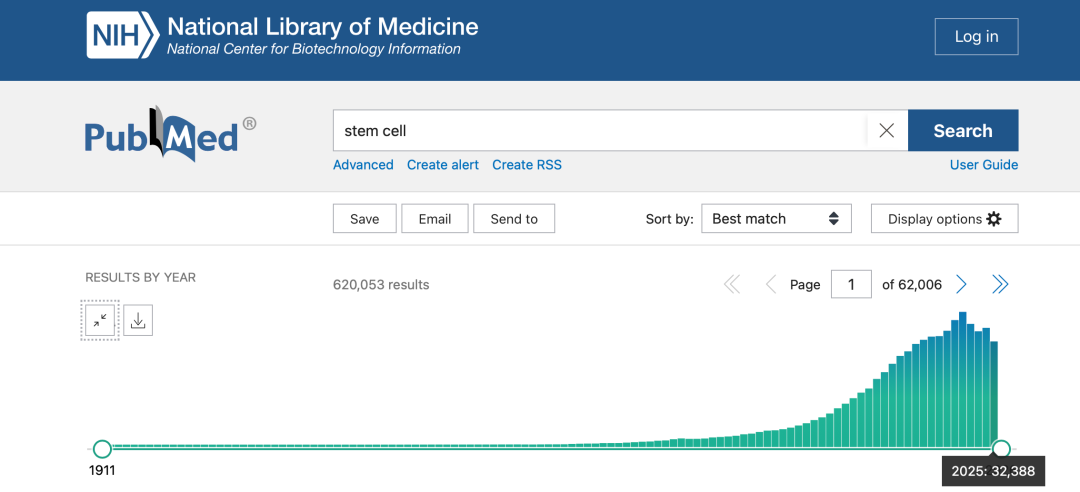Go to the previous results page
This screenshot has height=492, width=1080.
[770, 285]
